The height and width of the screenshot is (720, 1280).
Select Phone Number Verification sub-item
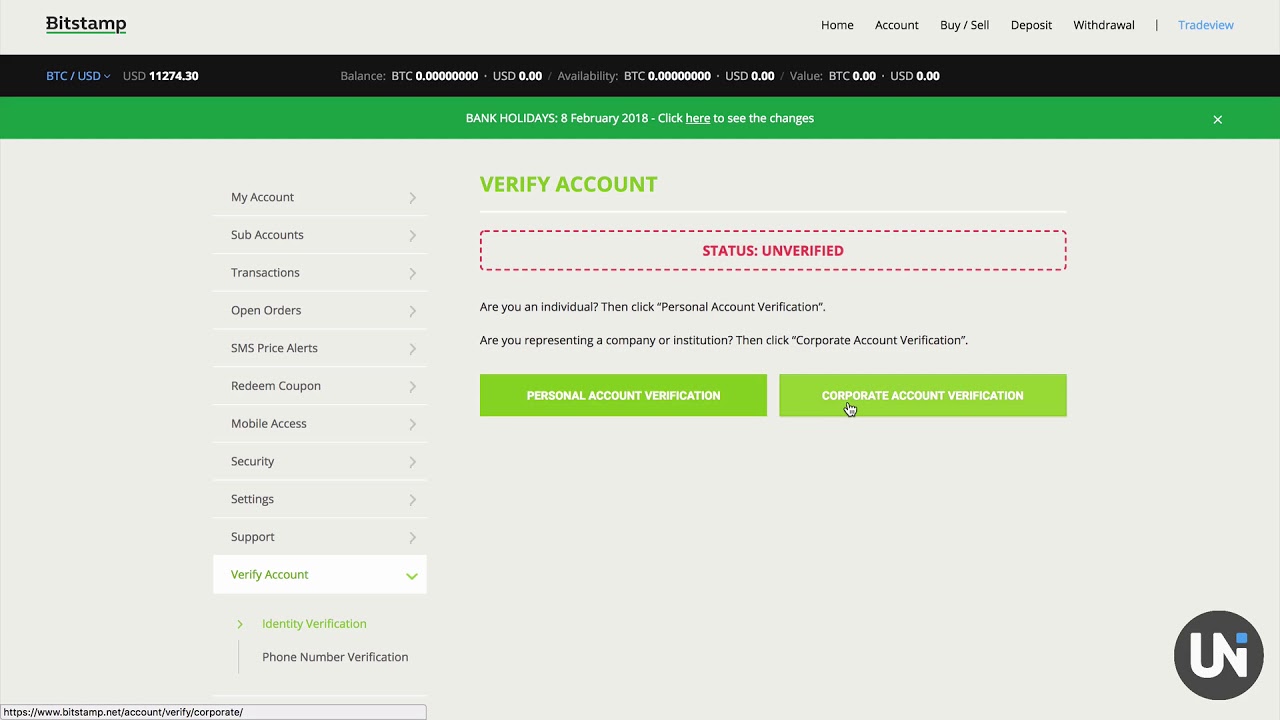335,657
